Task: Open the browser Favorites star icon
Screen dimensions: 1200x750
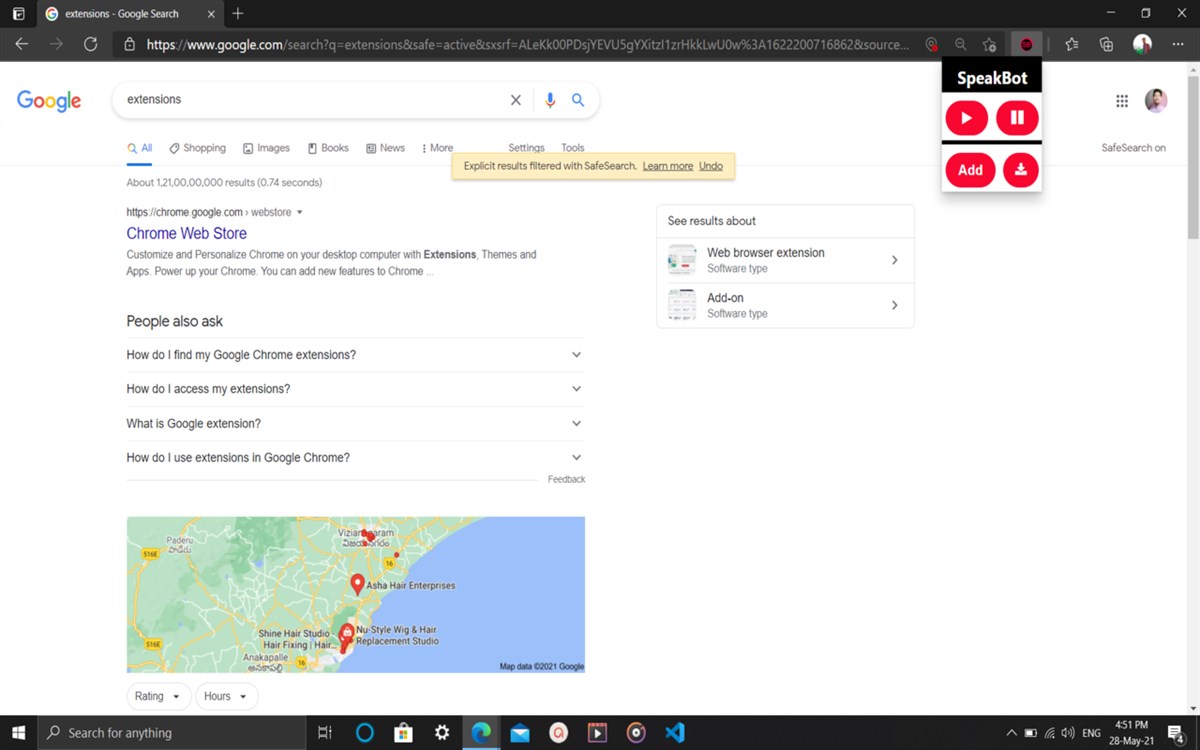Action: click(x=1072, y=44)
